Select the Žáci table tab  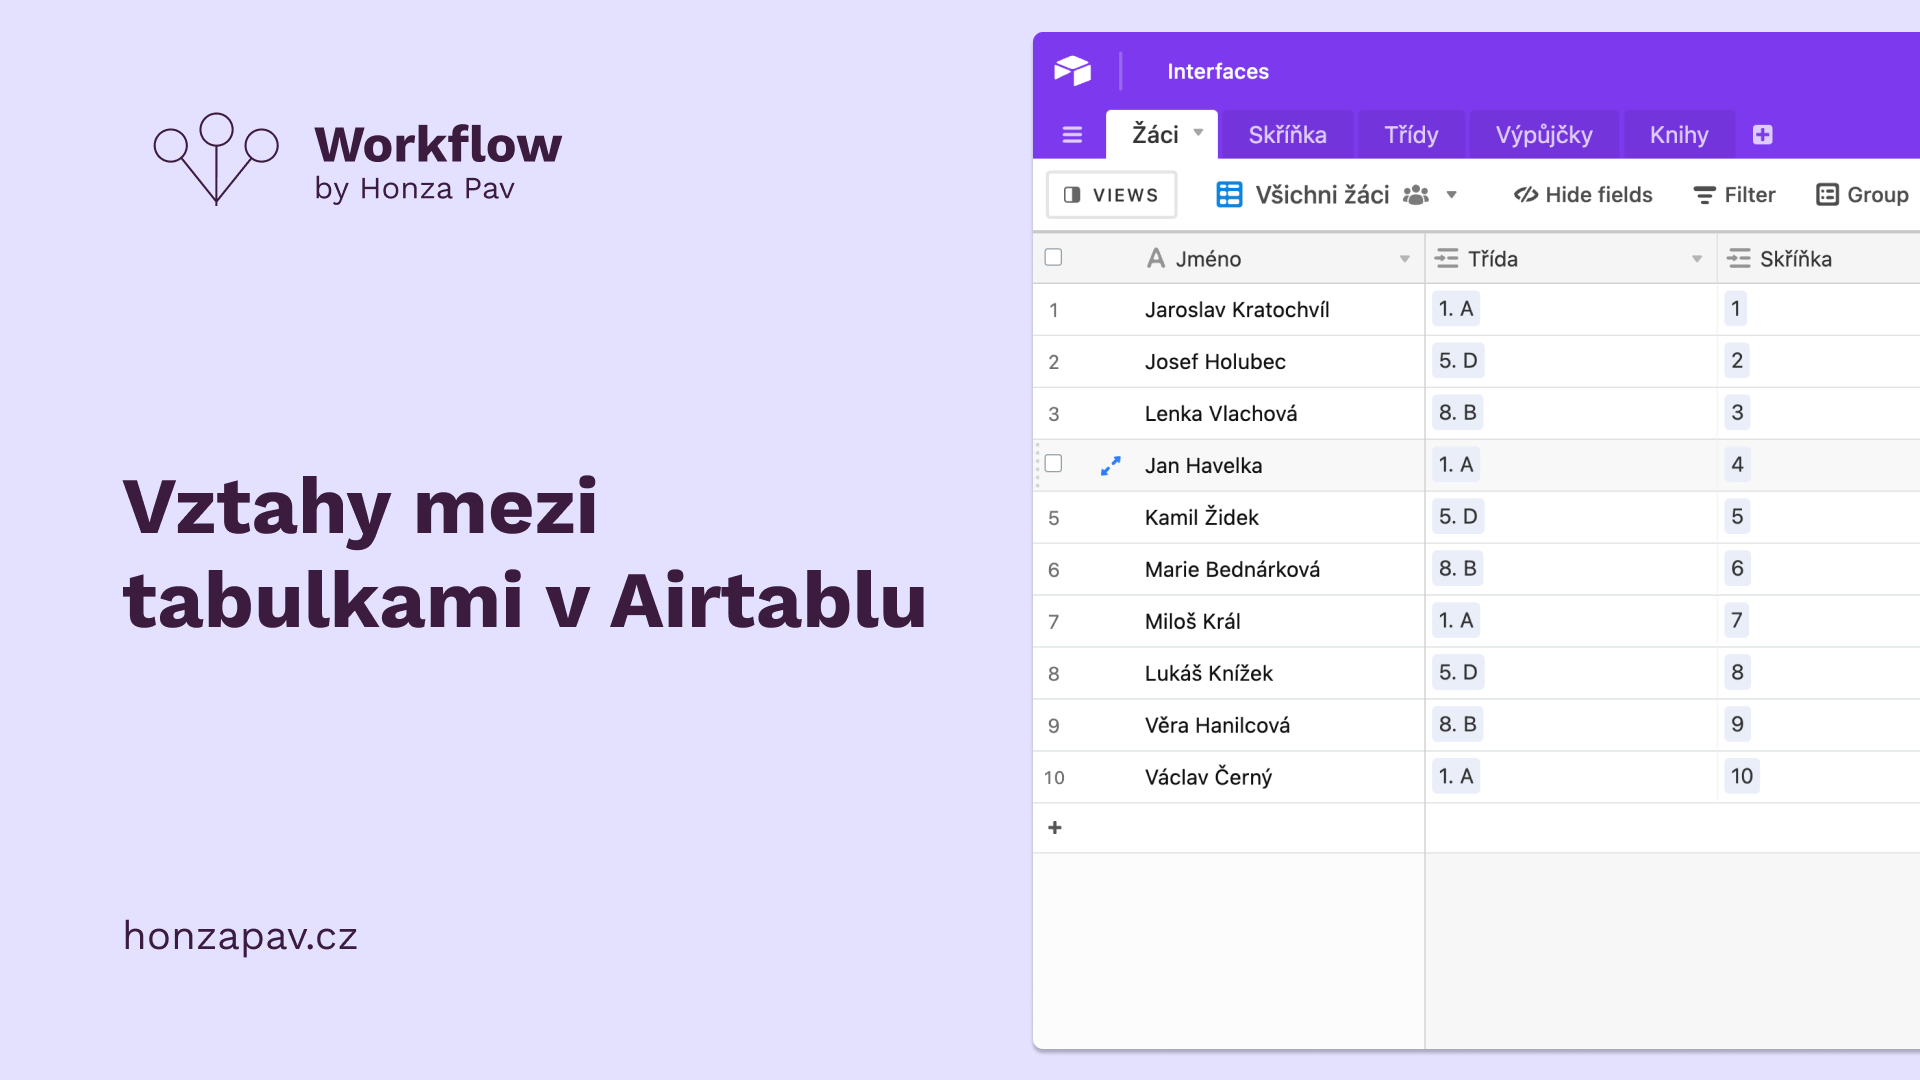point(1155,135)
